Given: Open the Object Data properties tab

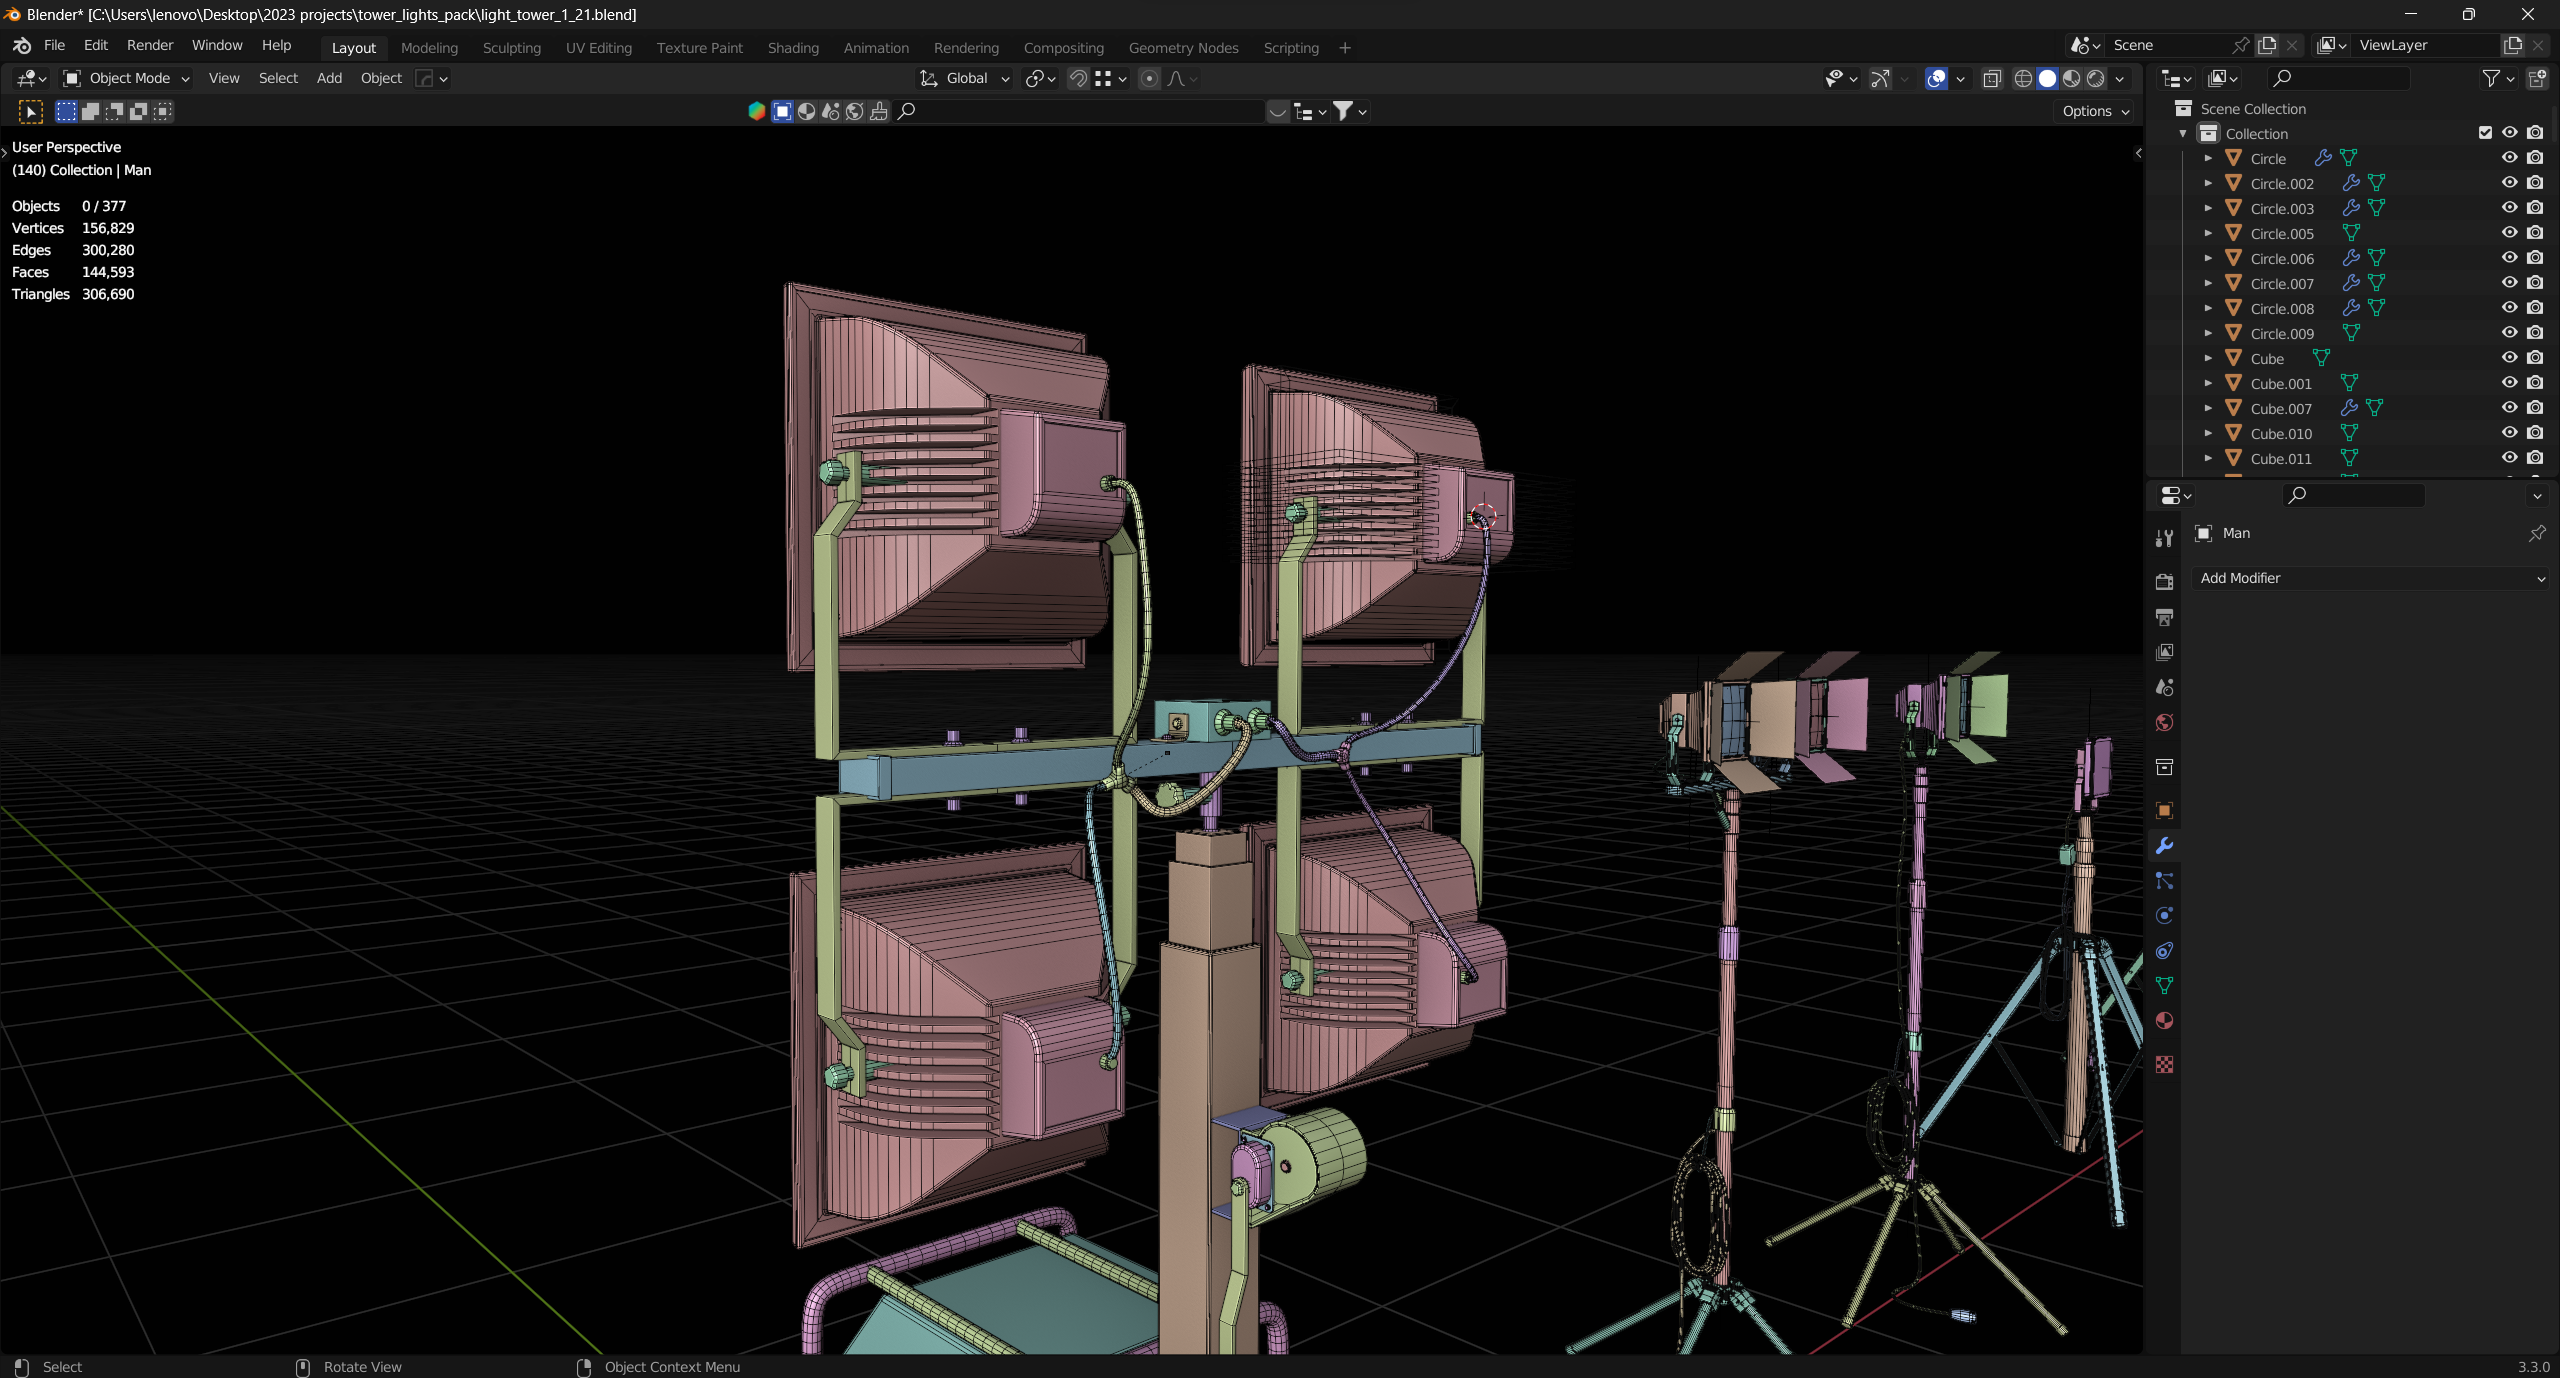Looking at the screenshot, I should tap(2164, 986).
